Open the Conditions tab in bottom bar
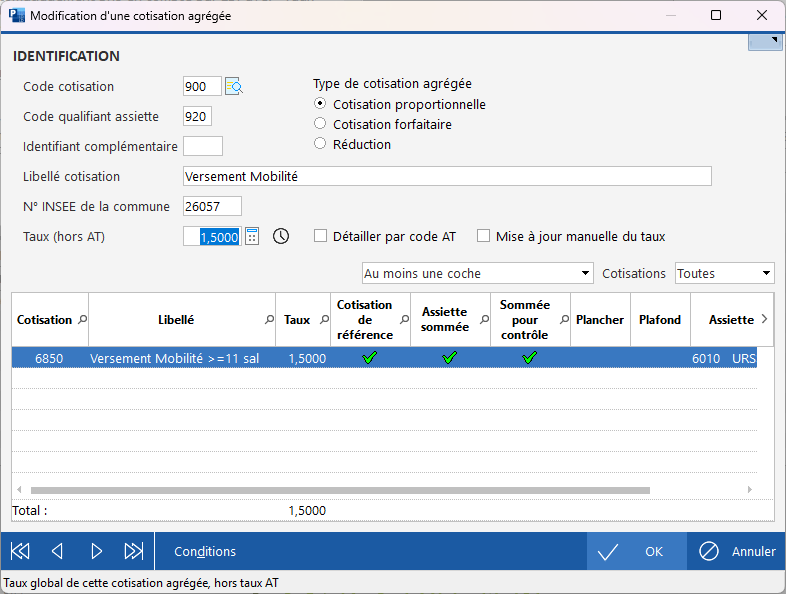This screenshot has height=594, width=786. pyautogui.click(x=205, y=551)
